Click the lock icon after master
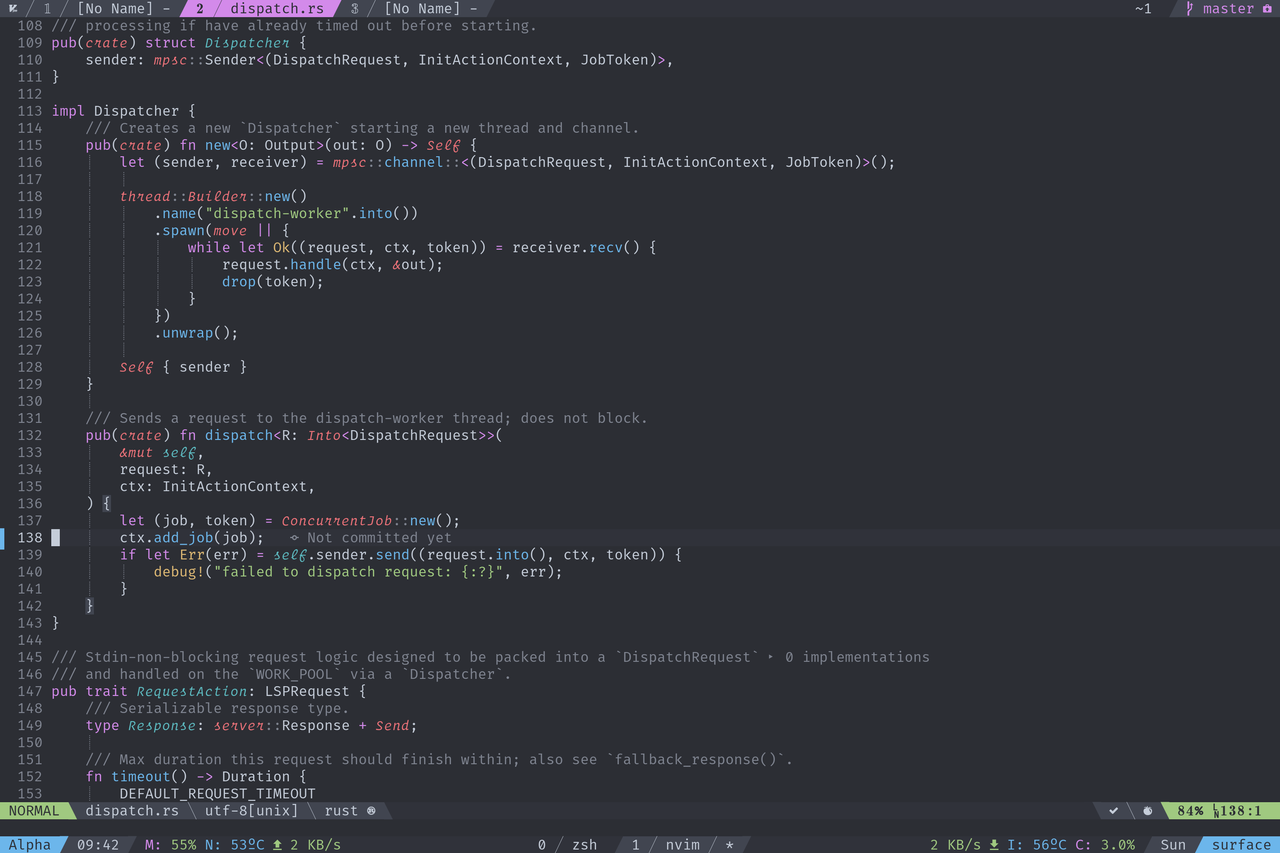Viewport: 1280px width, 853px height. tap(1266, 8)
